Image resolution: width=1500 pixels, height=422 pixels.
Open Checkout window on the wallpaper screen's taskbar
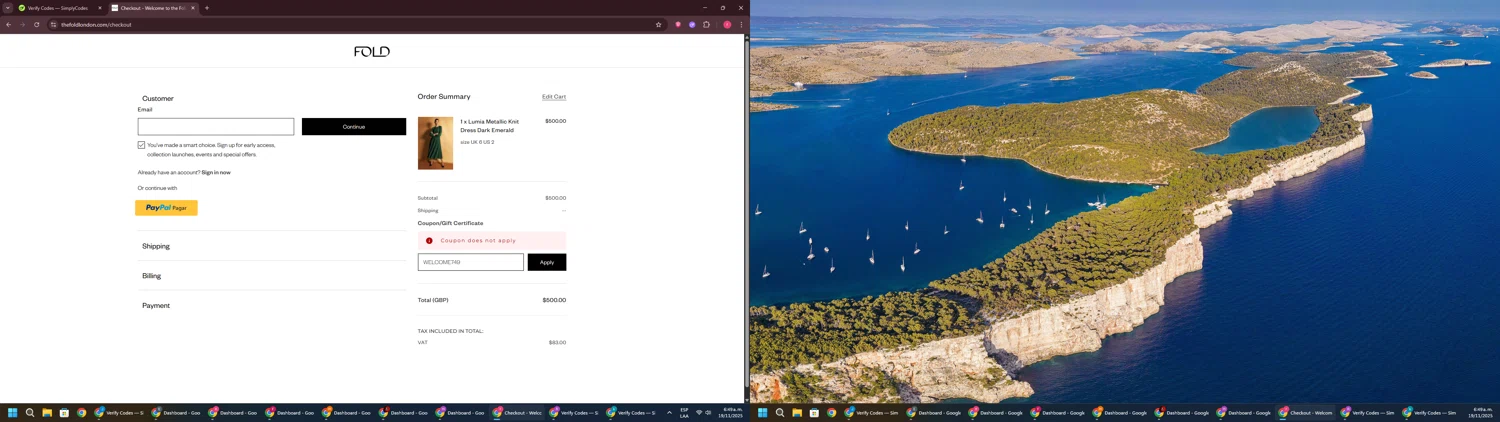(x=1306, y=412)
